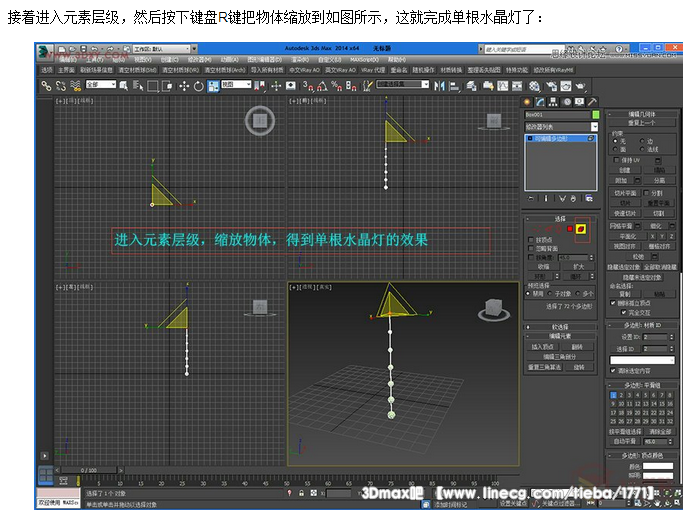683x510 pixels.
Task: Click the Mirror tool icon
Action: coord(439,86)
